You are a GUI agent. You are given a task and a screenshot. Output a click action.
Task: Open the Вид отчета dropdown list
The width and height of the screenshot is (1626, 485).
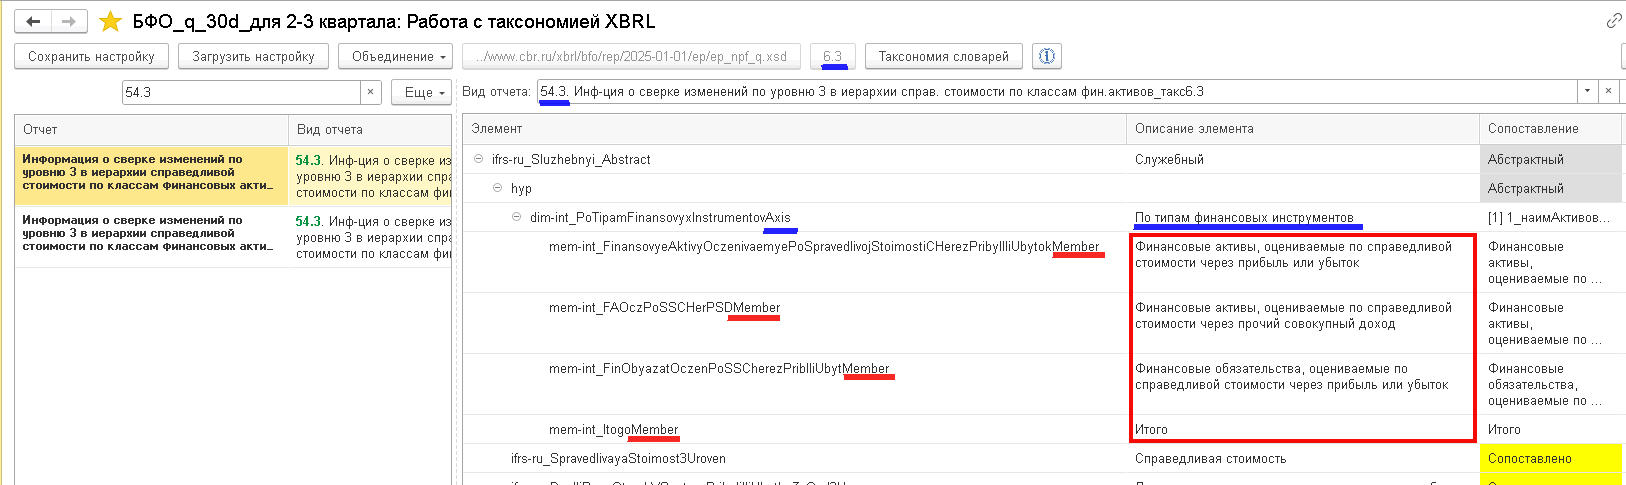coord(1586,91)
